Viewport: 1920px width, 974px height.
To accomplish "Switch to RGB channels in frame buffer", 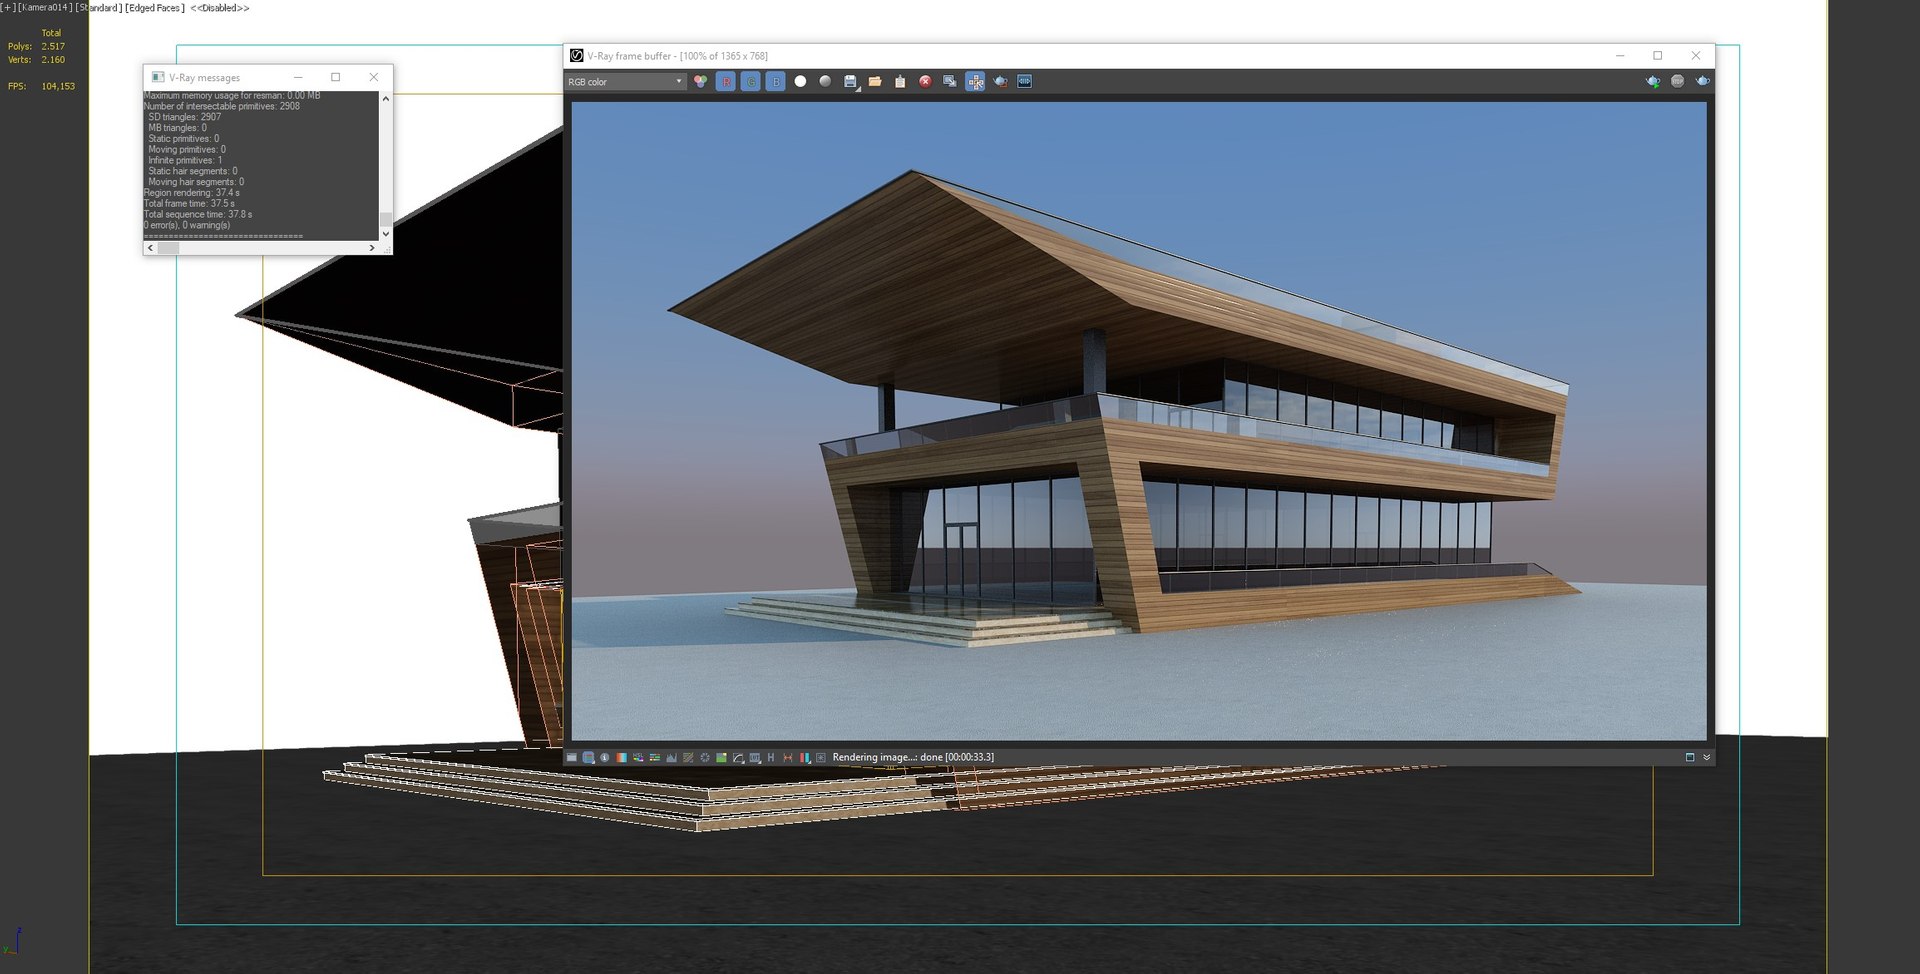I will point(700,82).
